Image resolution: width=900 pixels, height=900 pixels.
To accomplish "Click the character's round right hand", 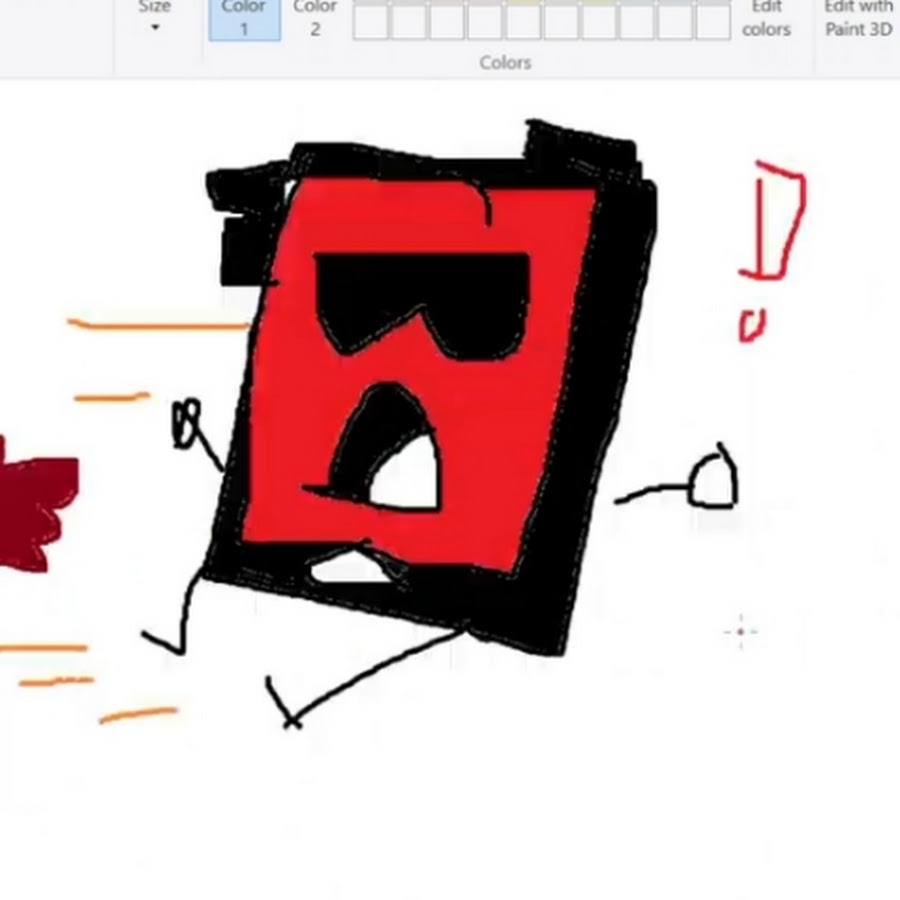I will pos(714,482).
